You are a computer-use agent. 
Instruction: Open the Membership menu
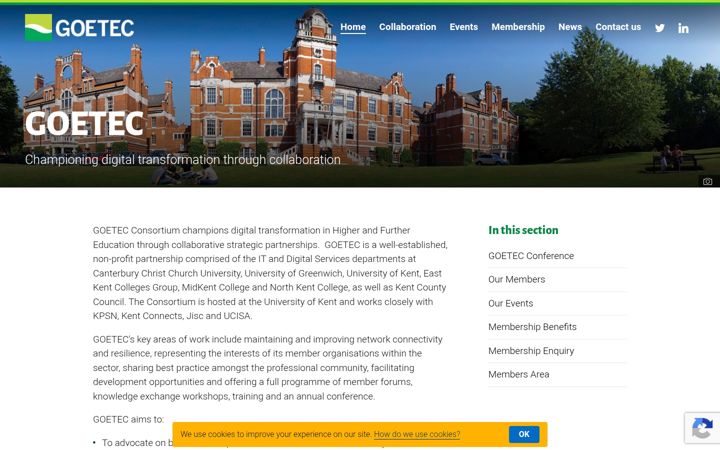518,27
